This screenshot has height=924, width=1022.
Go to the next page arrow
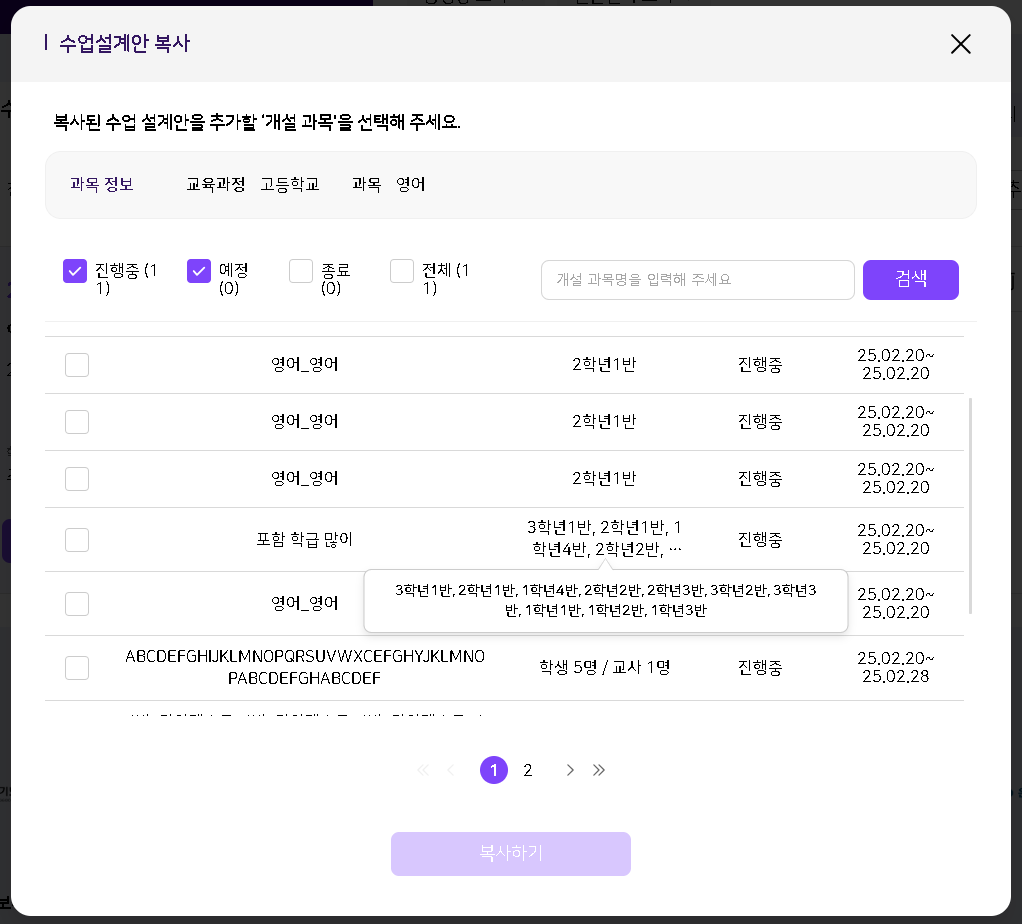[x=570, y=770]
